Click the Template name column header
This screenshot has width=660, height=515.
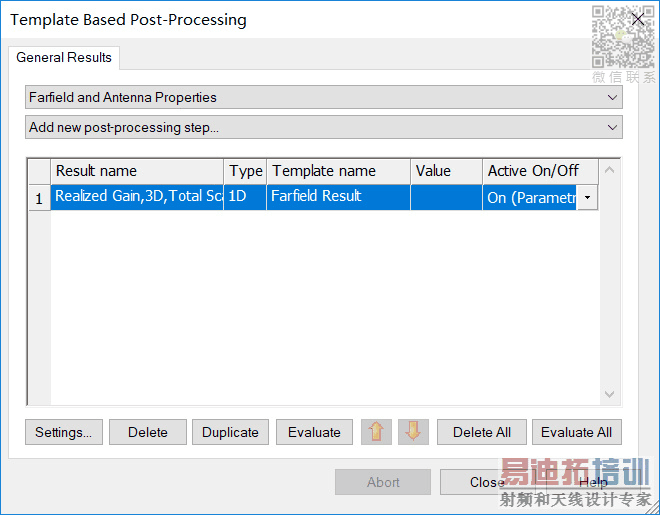coord(338,171)
